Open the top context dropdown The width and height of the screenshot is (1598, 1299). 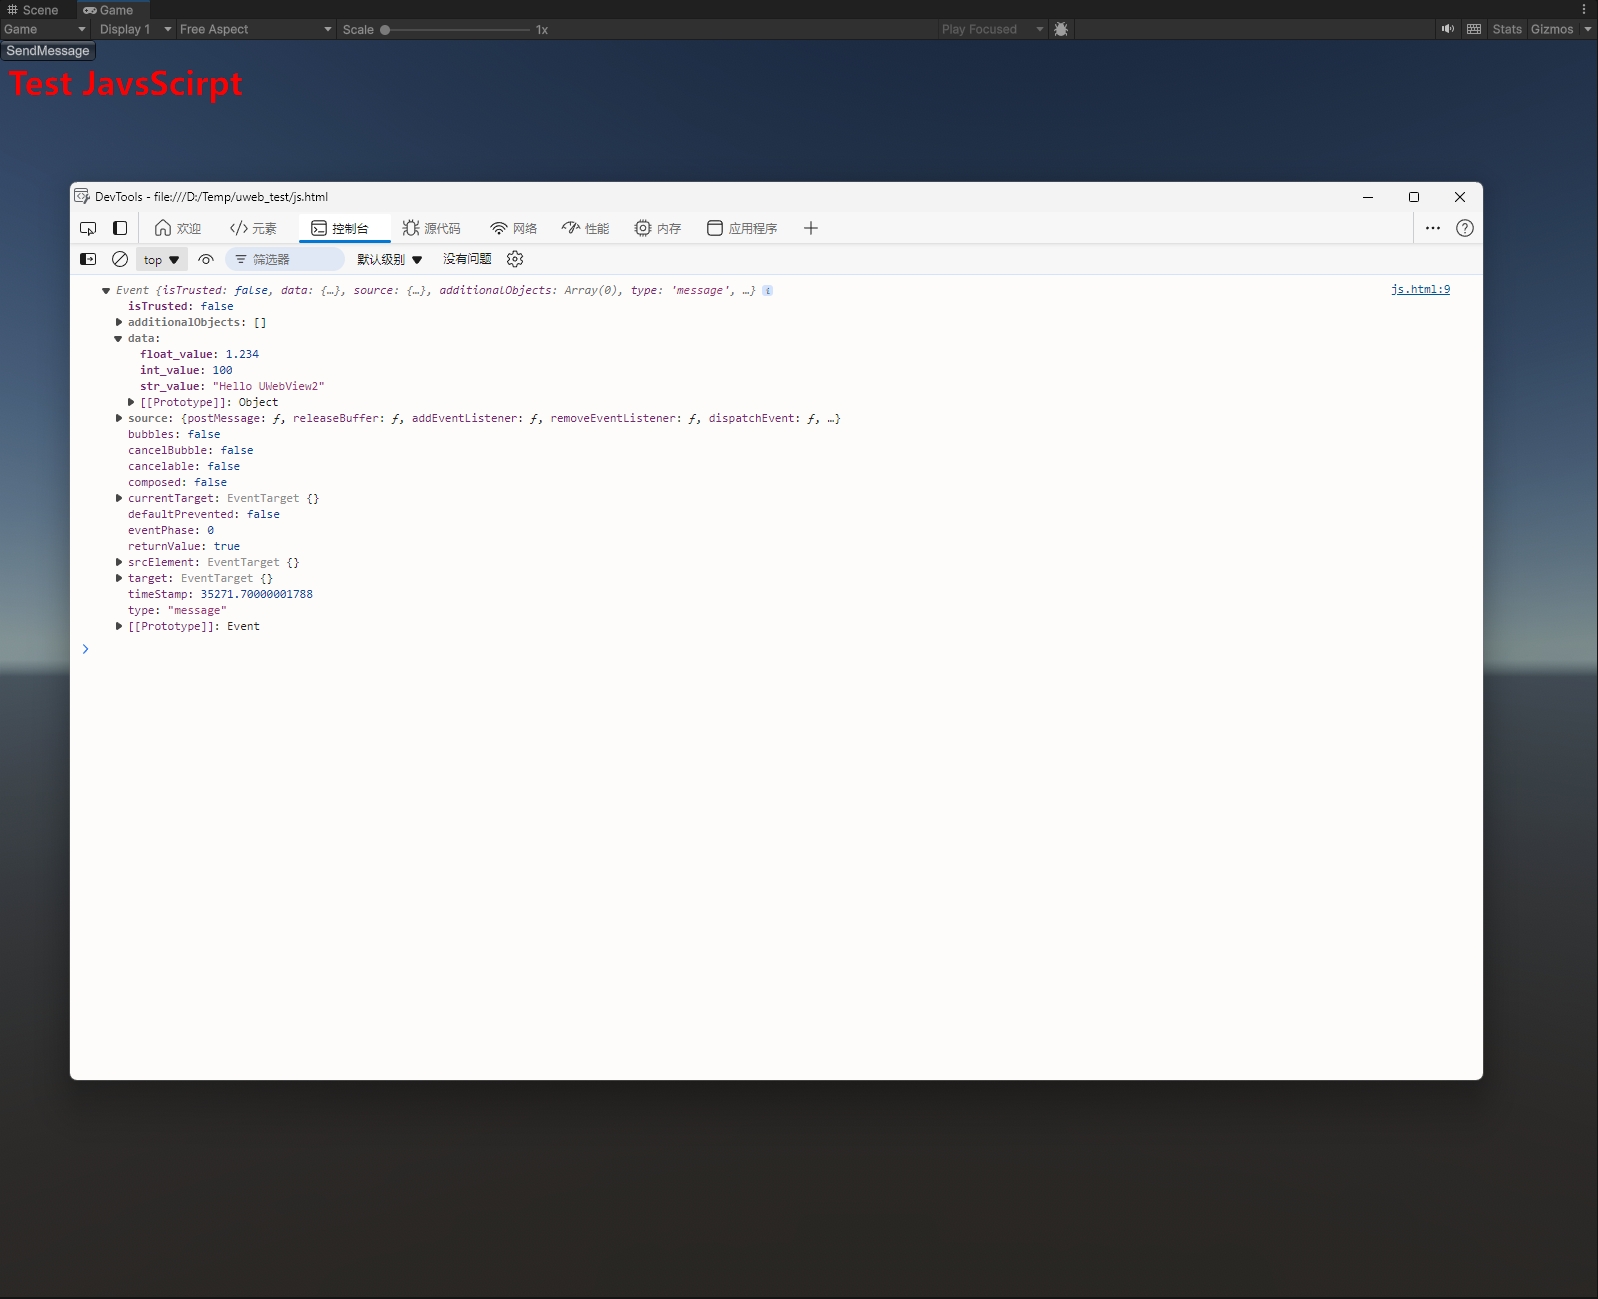click(x=161, y=259)
